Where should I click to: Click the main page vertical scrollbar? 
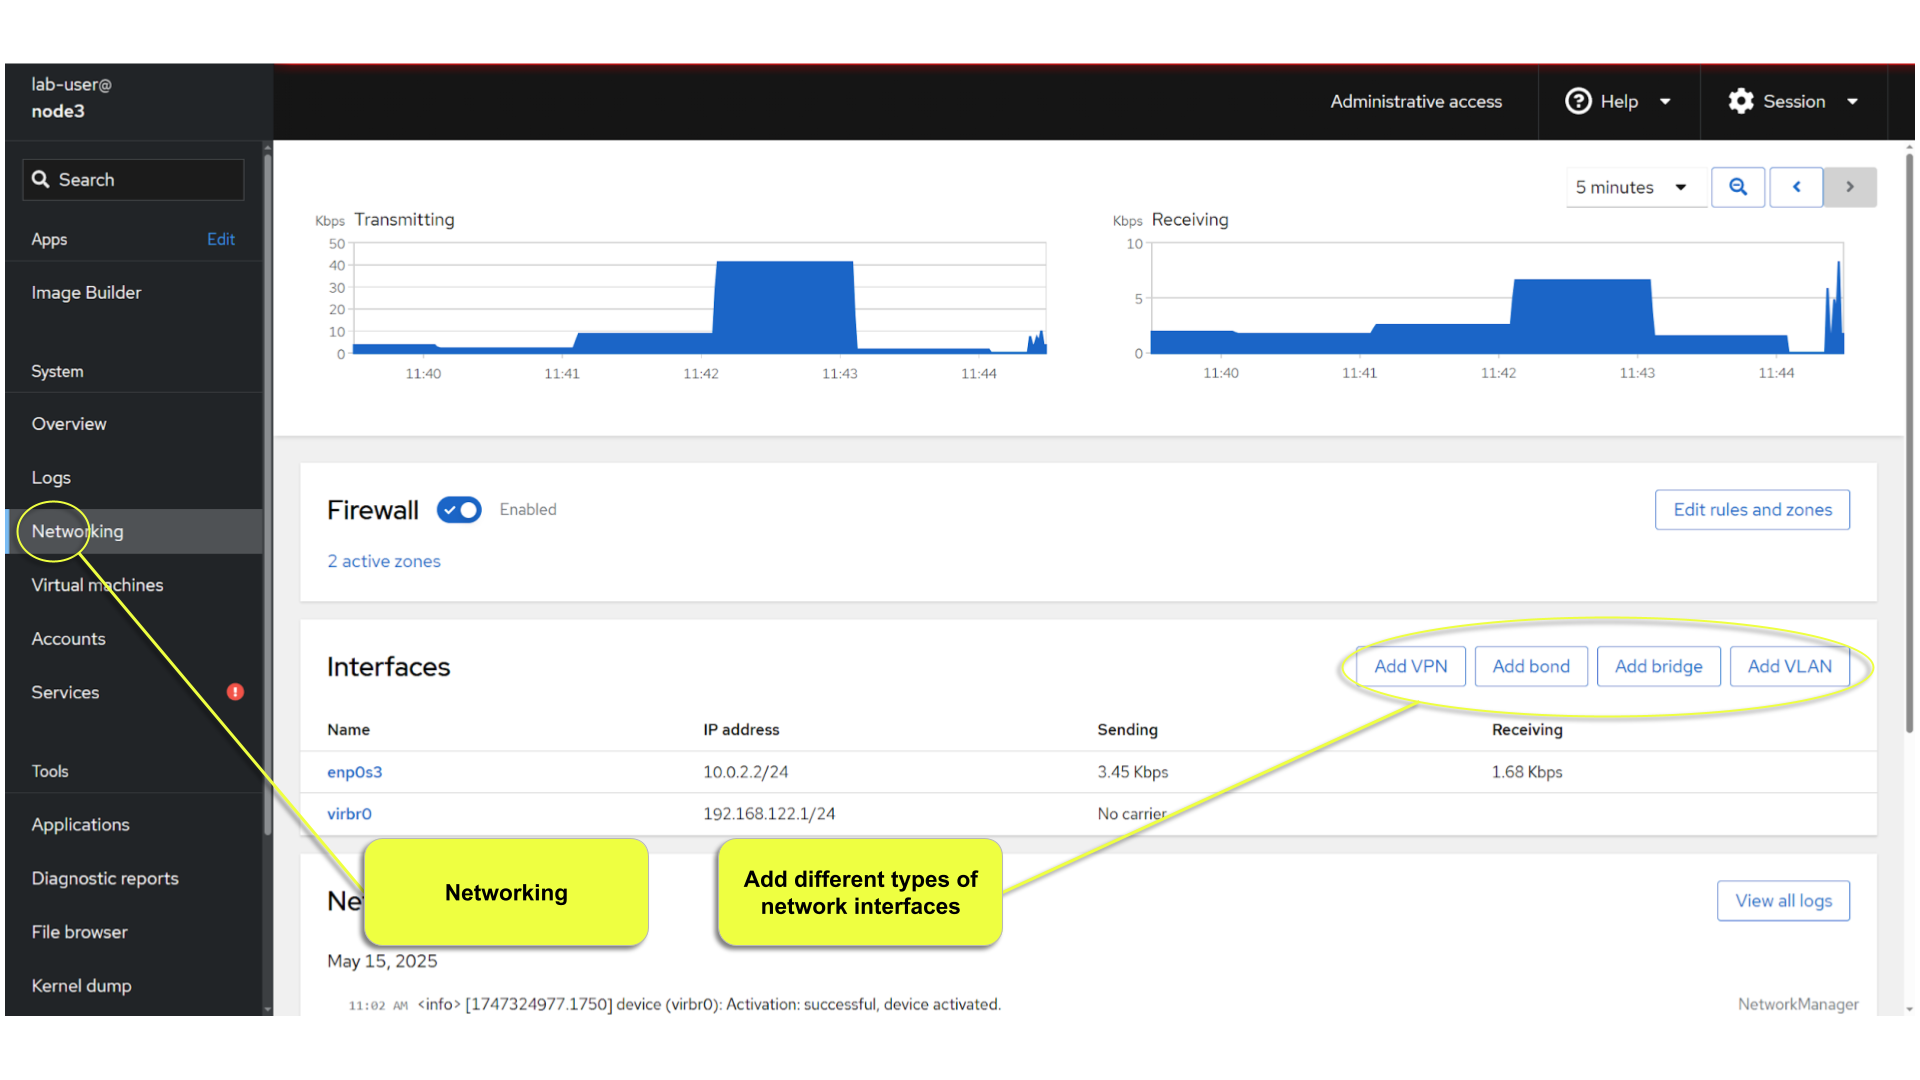coord(1909,440)
